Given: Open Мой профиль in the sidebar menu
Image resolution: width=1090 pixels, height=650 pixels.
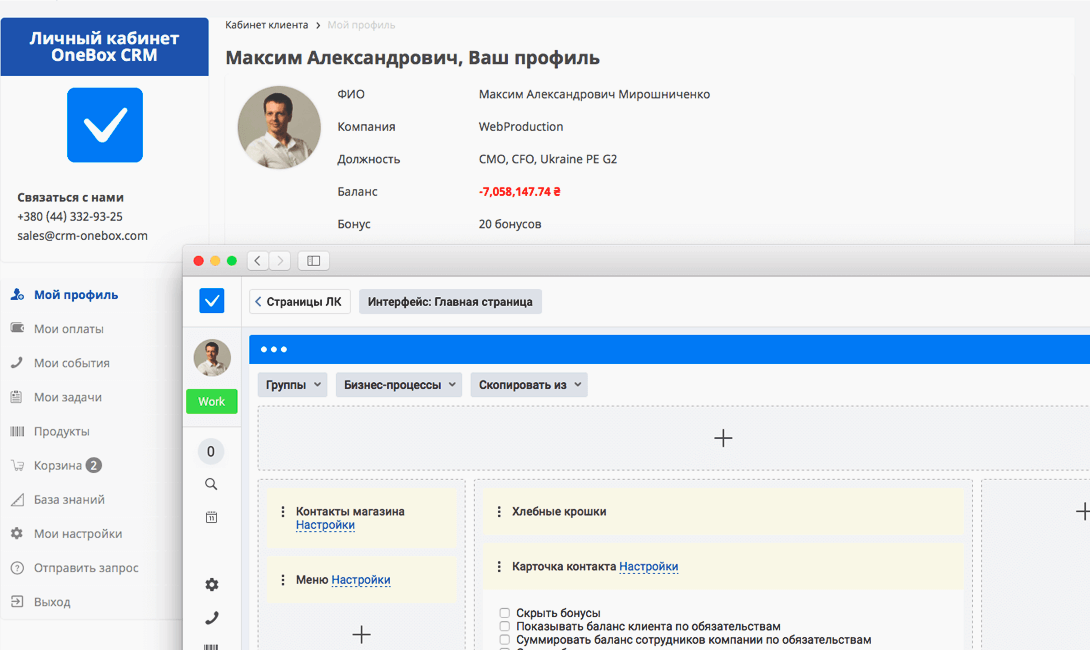Looking at the screenshot, I should [76, 295].
